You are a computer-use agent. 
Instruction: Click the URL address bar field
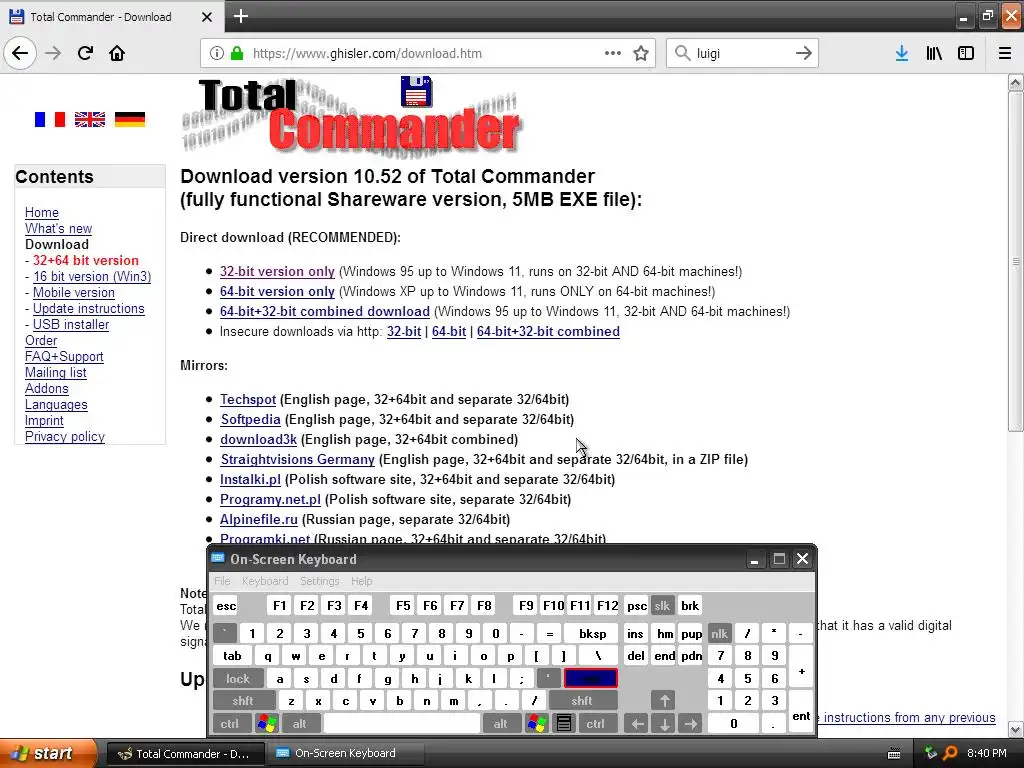point(428,54)
